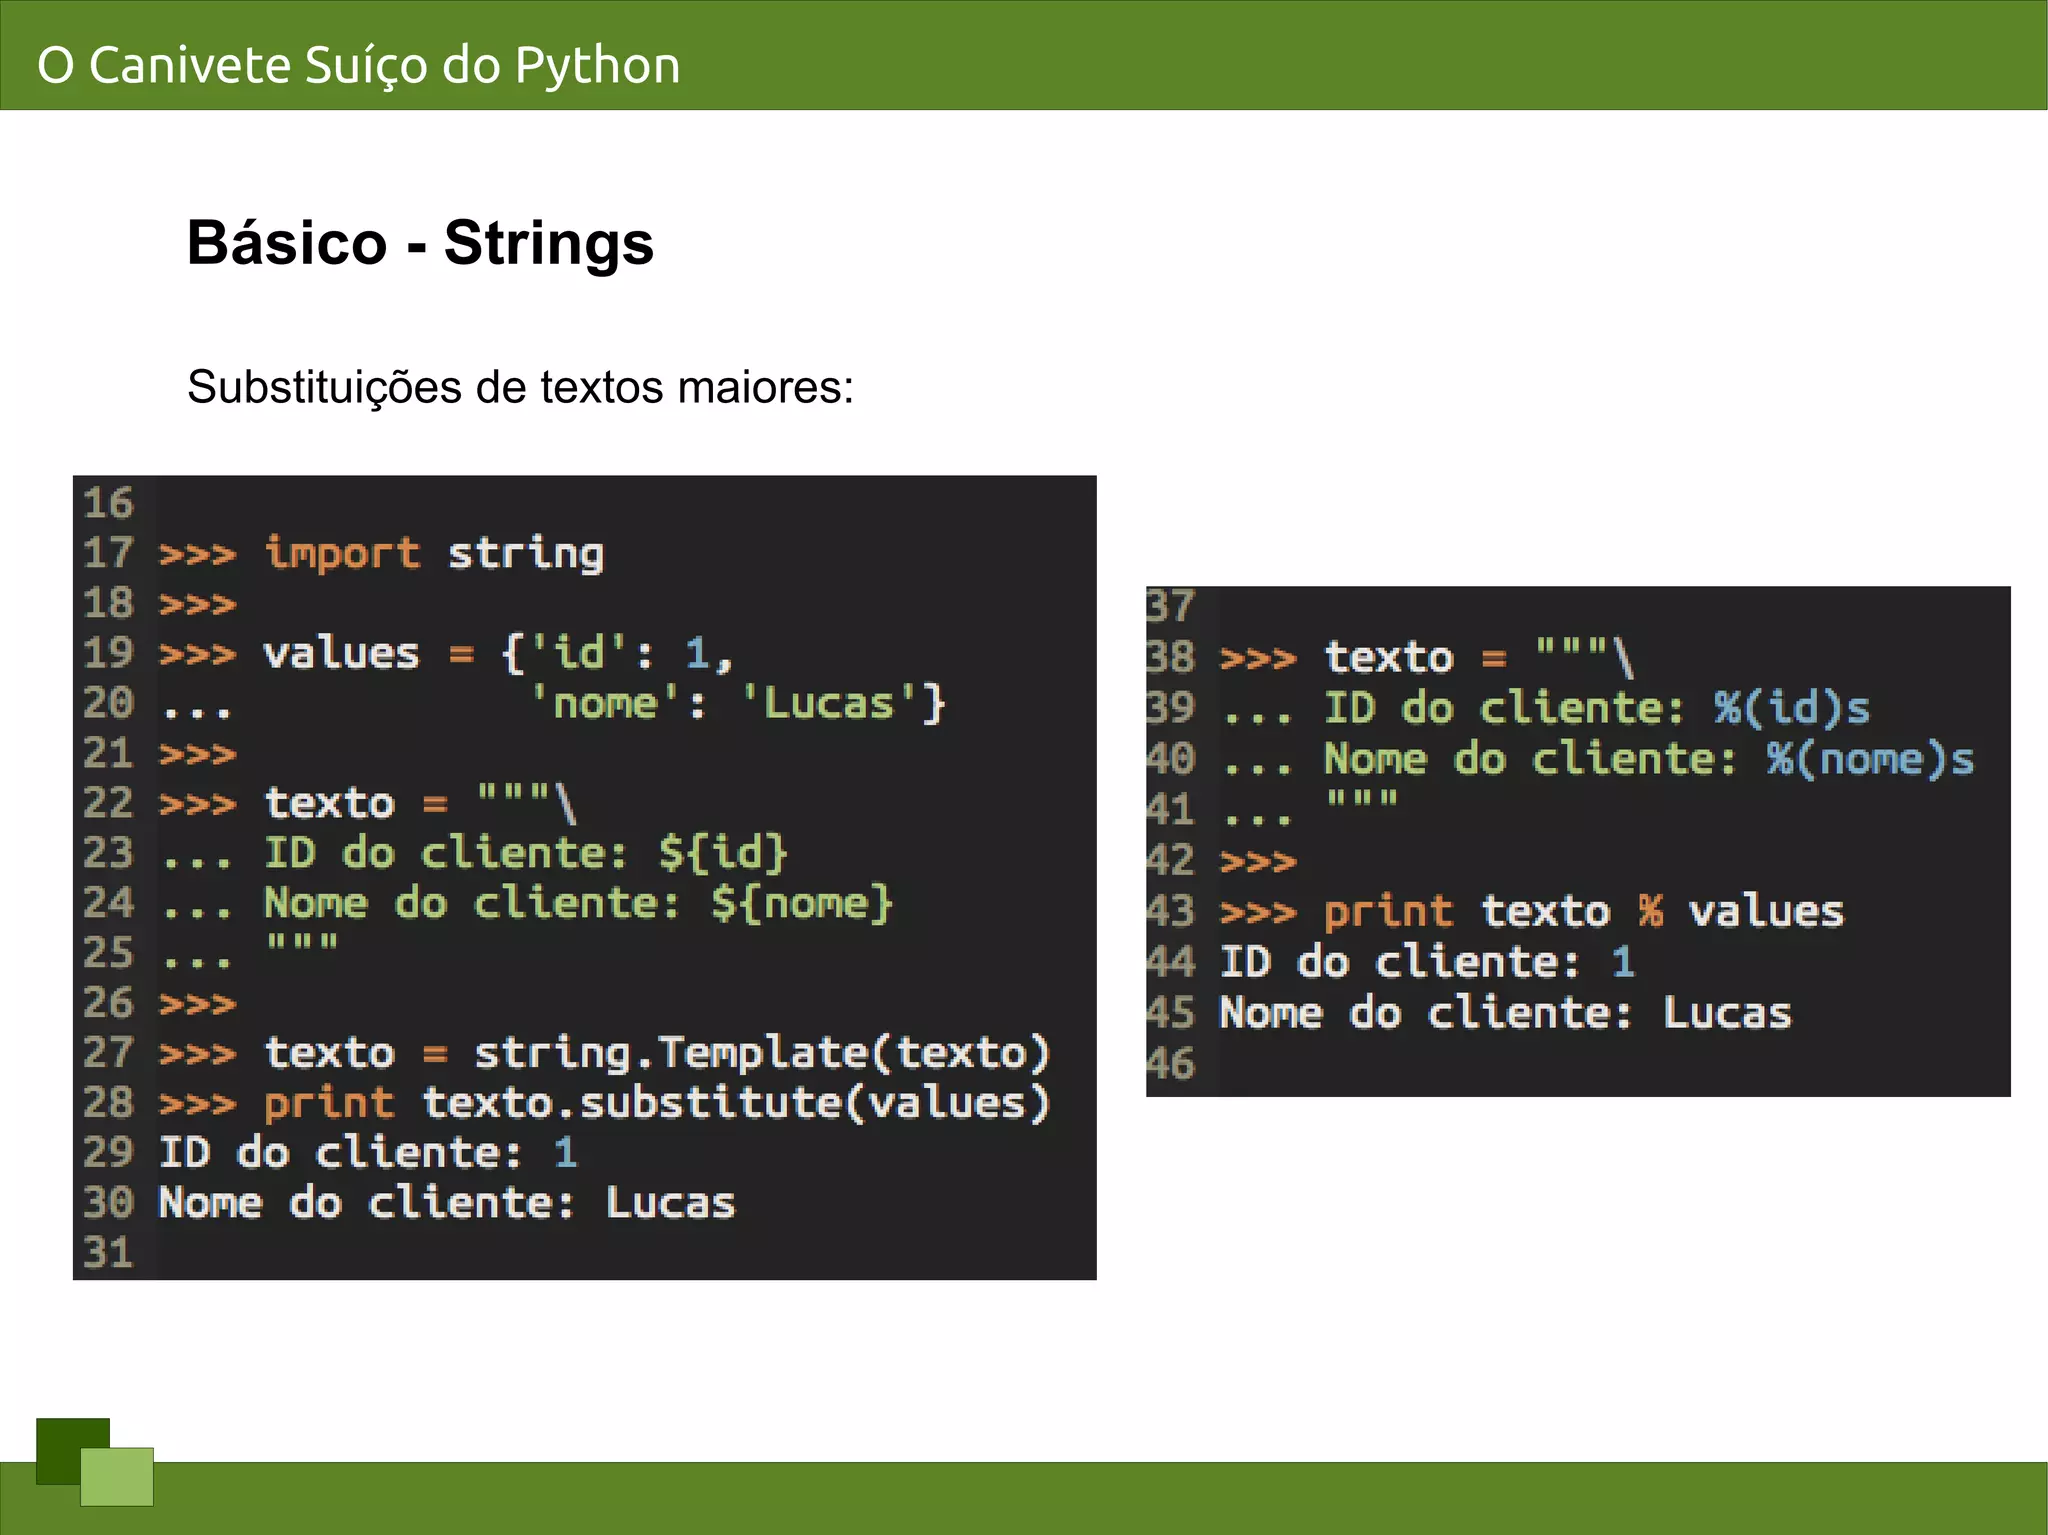Click line number 16 in left code block
This screenshot has width=2048, height=1535.
[108, 503]
